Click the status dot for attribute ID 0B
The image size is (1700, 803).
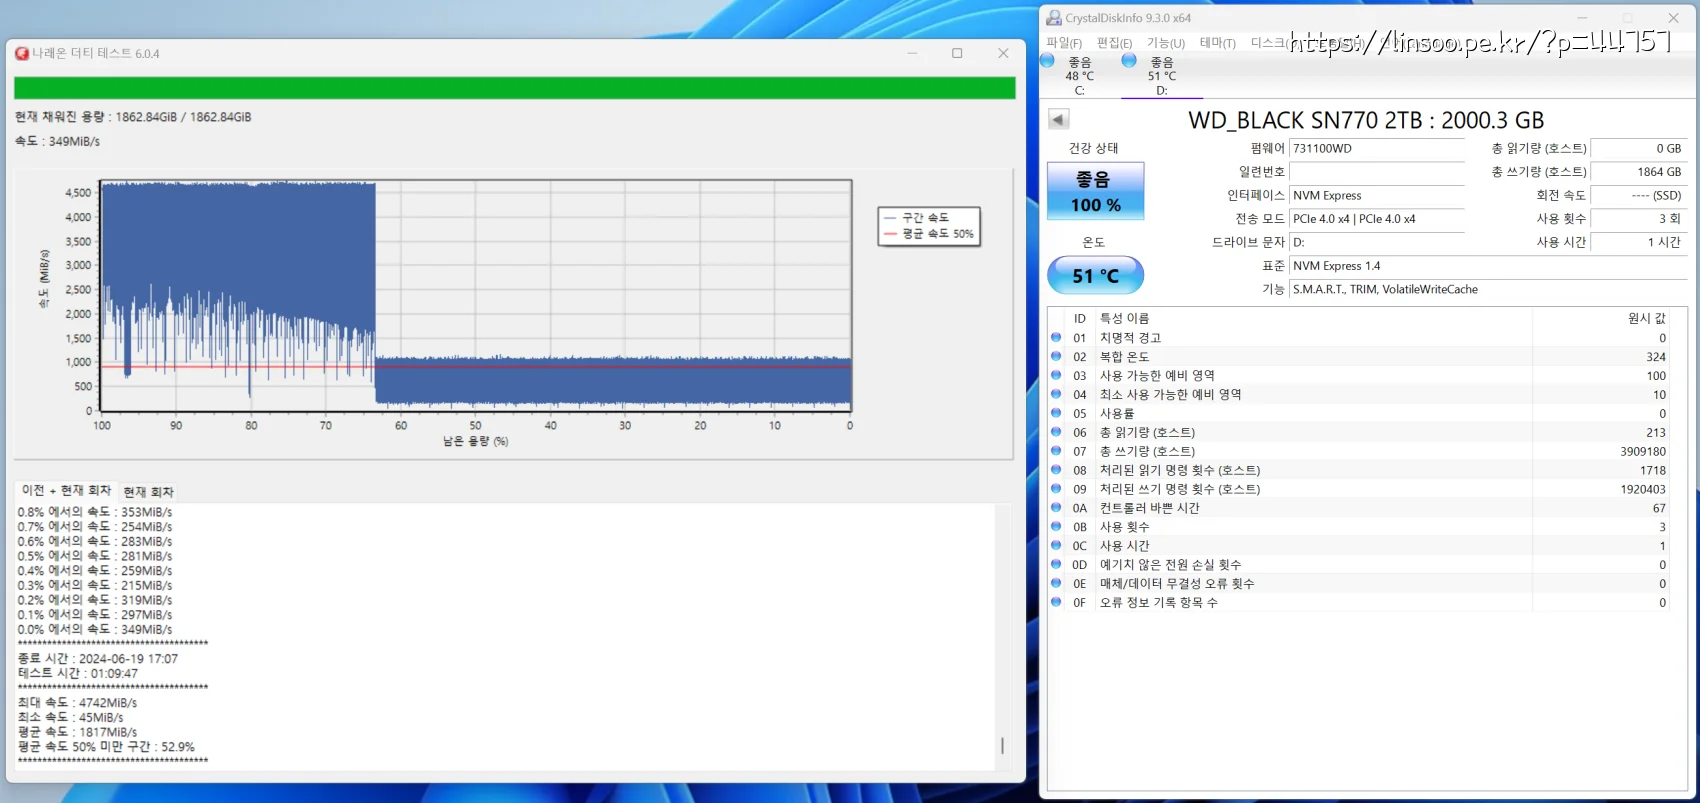[1056, 527]
